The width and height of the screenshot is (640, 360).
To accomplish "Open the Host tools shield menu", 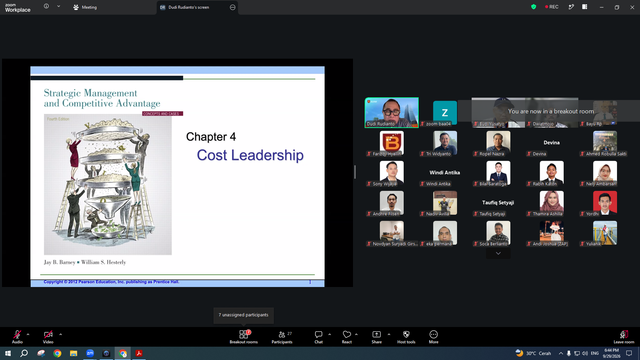I will (406, 337).
